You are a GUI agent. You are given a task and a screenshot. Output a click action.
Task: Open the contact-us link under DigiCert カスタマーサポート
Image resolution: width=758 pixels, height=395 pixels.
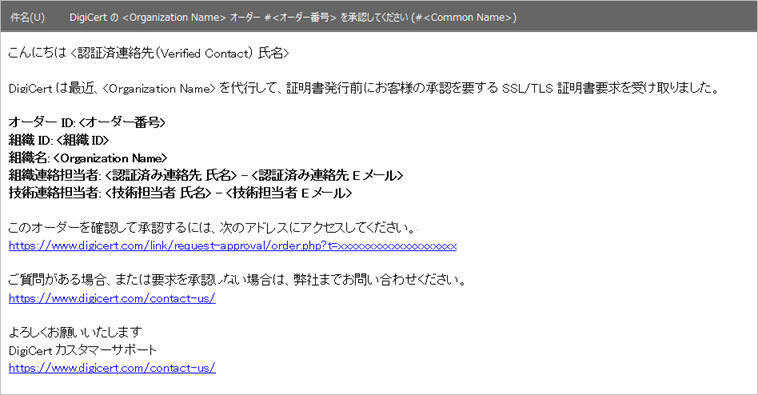(112, 368)
